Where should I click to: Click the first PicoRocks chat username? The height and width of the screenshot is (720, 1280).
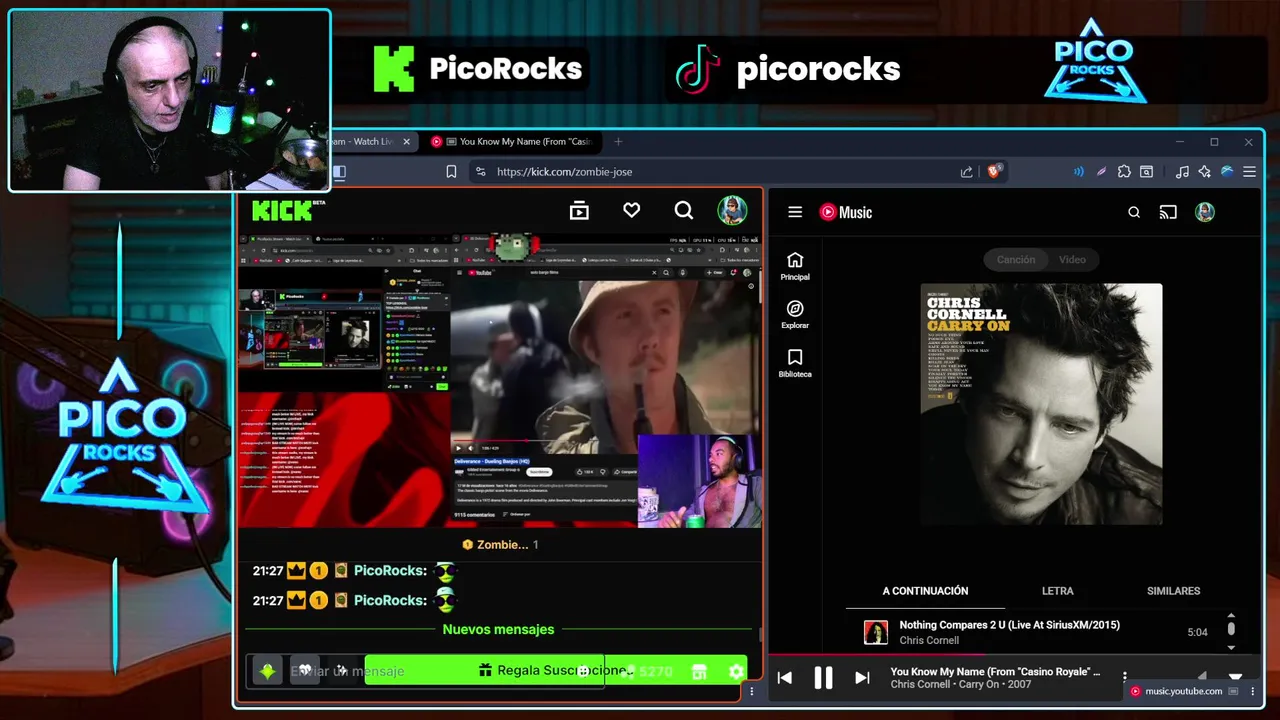[390, 570]
